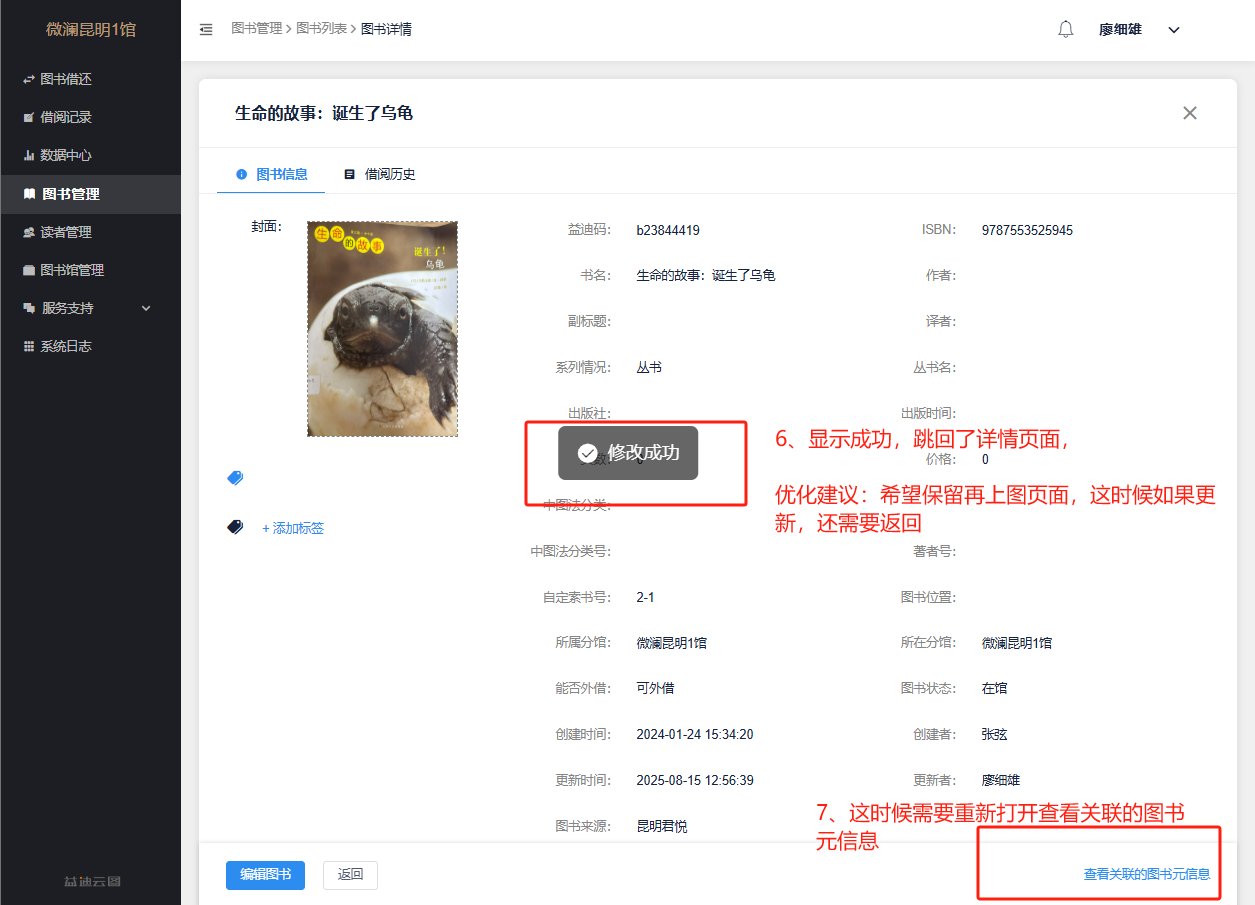Click the + 添加标签 link

pos(293,528)
